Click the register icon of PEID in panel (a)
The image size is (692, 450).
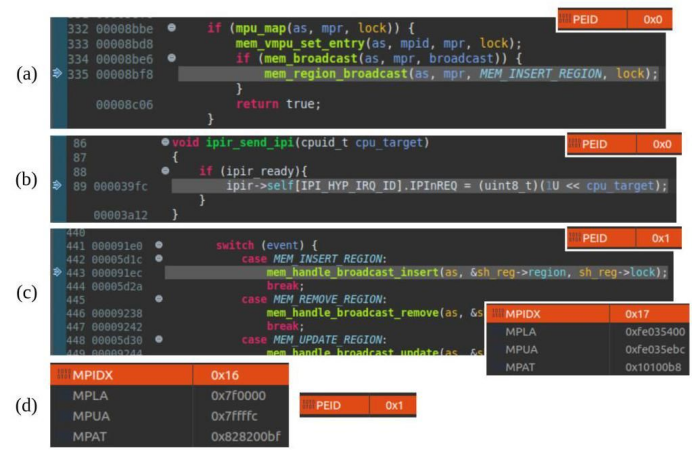pyautogui.click(x=565, y=19)
